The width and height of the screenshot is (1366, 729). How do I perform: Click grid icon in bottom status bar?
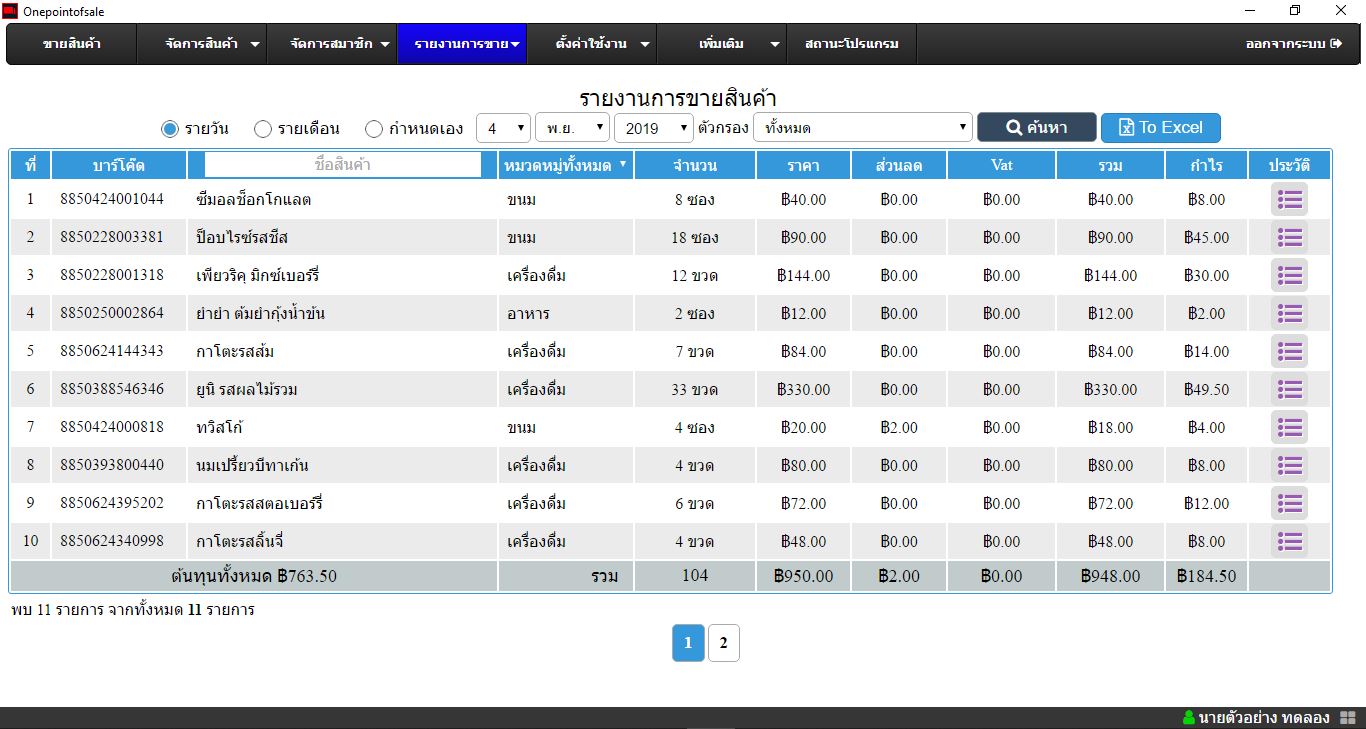pyautogui.click(x=1347, y=718)
